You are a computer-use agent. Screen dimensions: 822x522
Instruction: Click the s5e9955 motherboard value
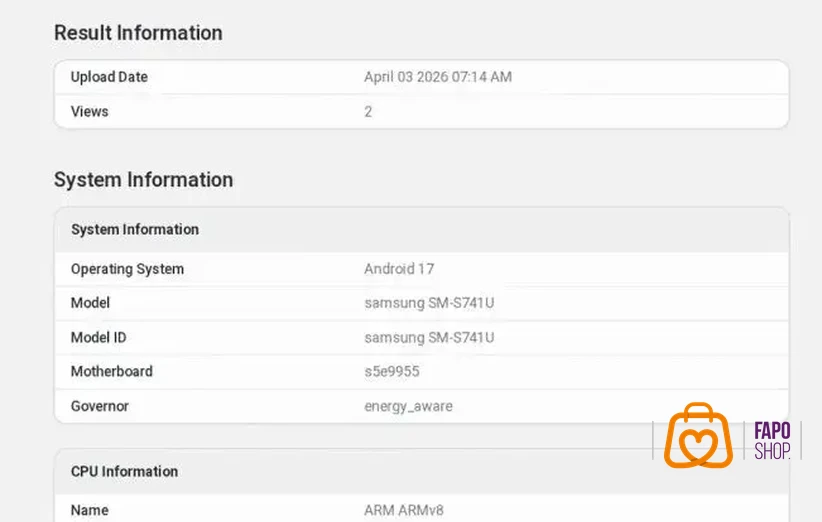[x=392, y=372]
